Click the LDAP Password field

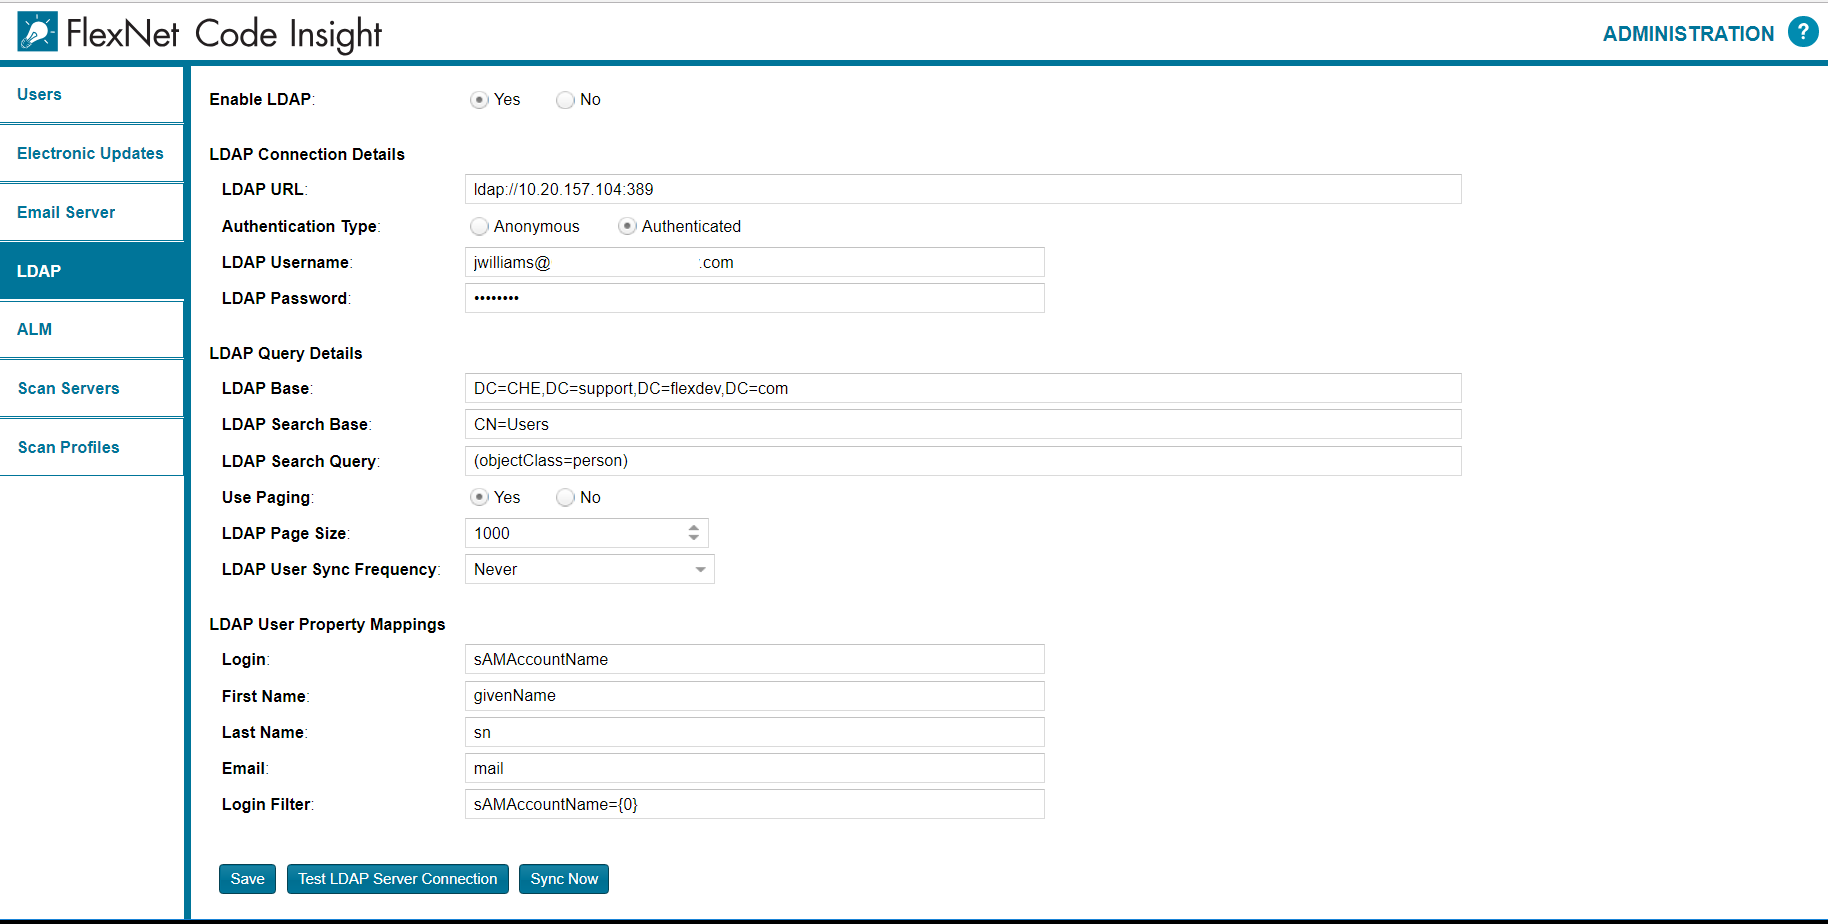point(755,298)
